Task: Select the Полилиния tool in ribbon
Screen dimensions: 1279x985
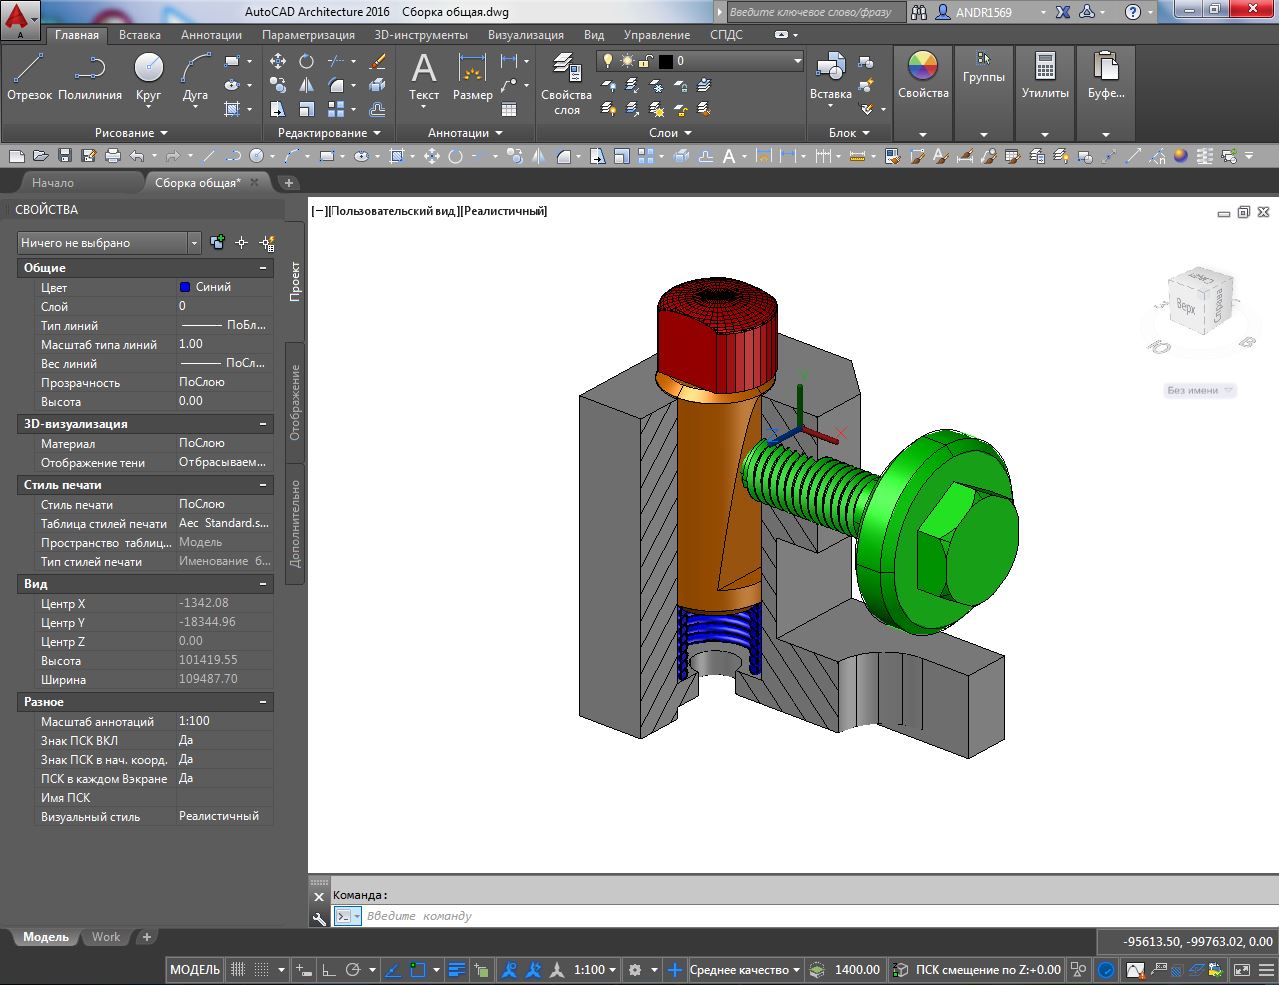Action: (90, 77)
